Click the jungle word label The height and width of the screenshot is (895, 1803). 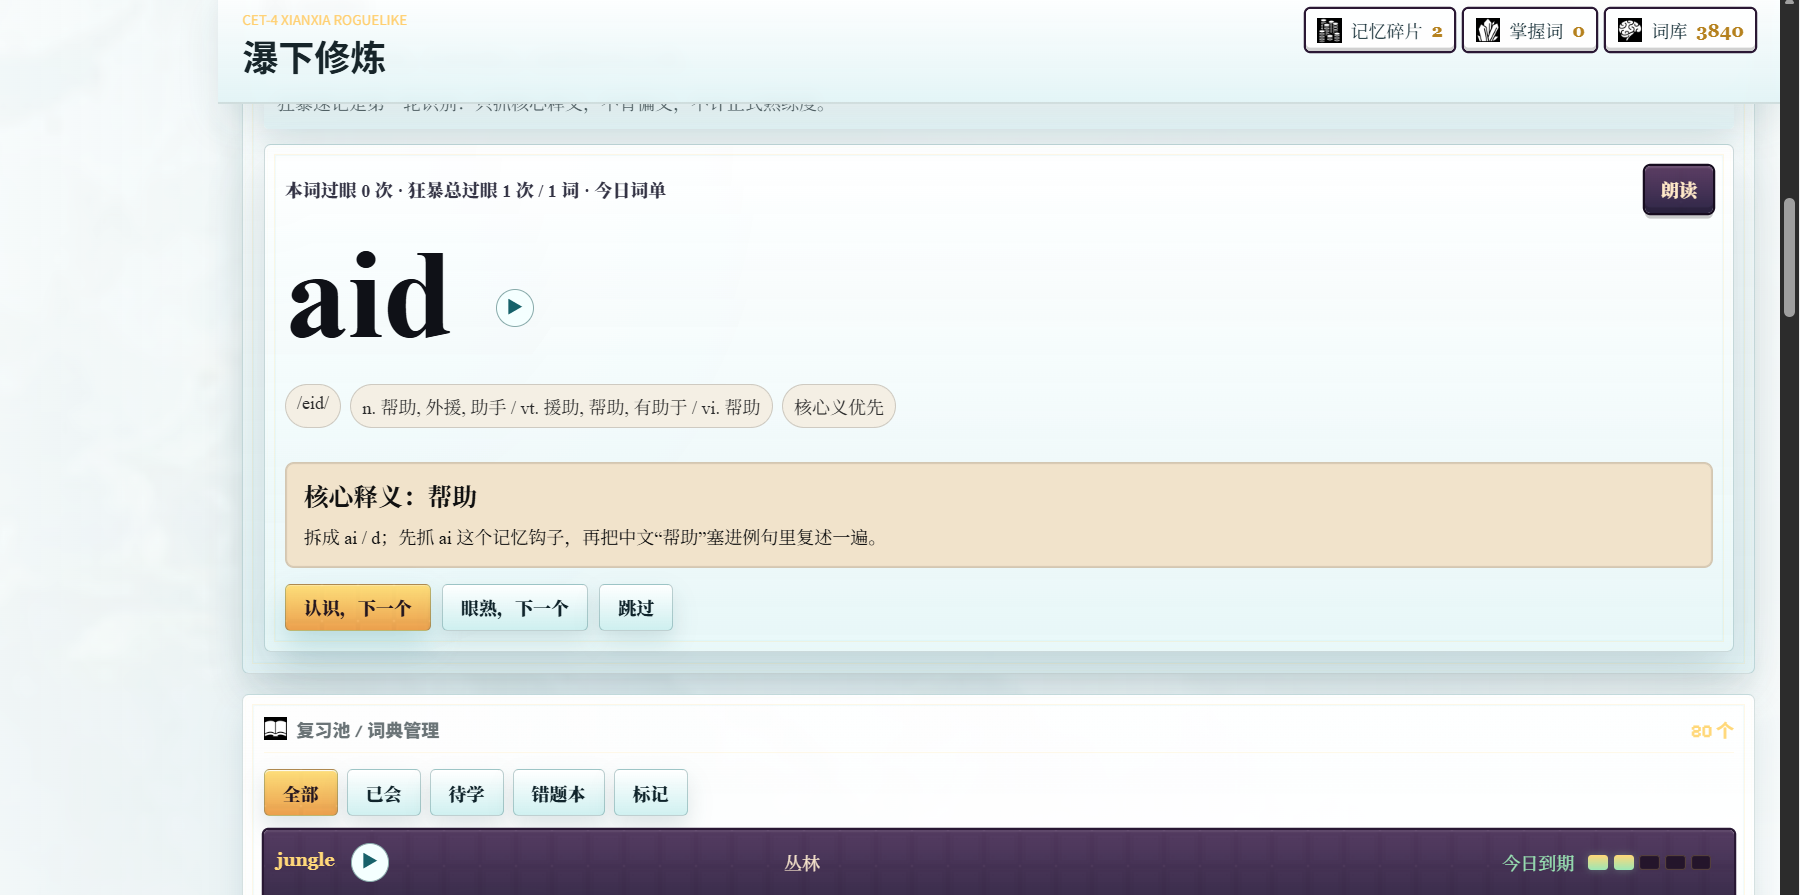[305, 860]
